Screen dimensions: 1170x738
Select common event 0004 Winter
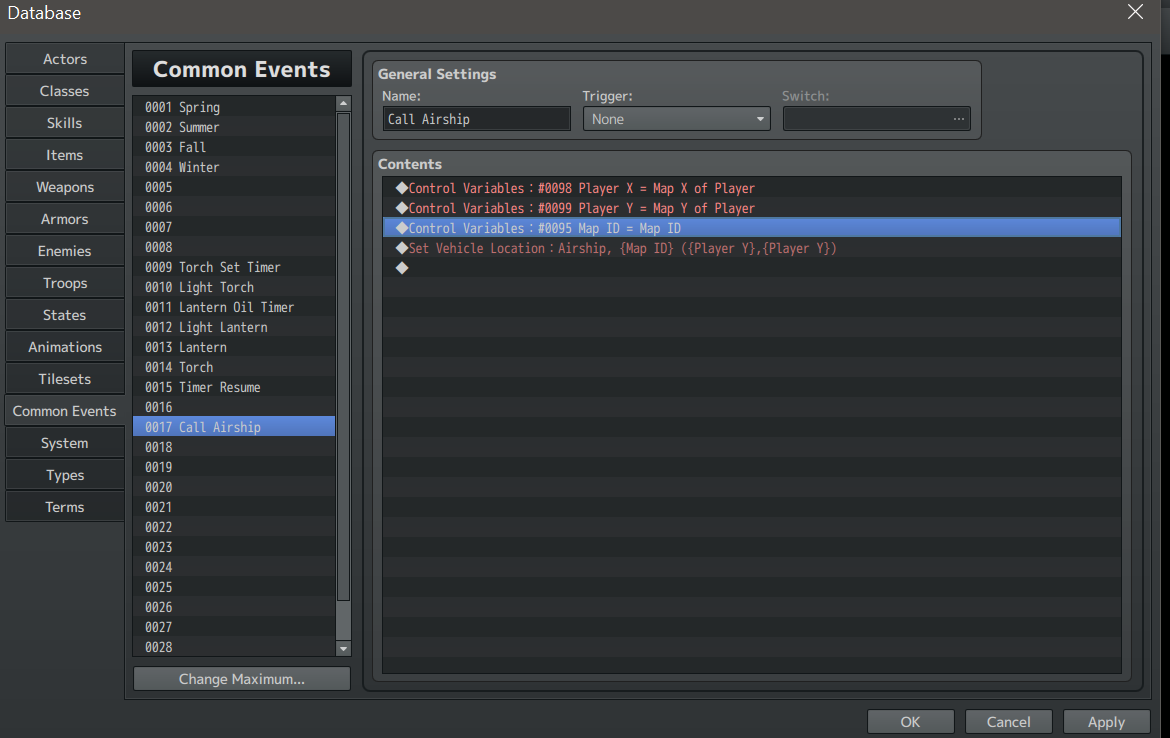234,168
